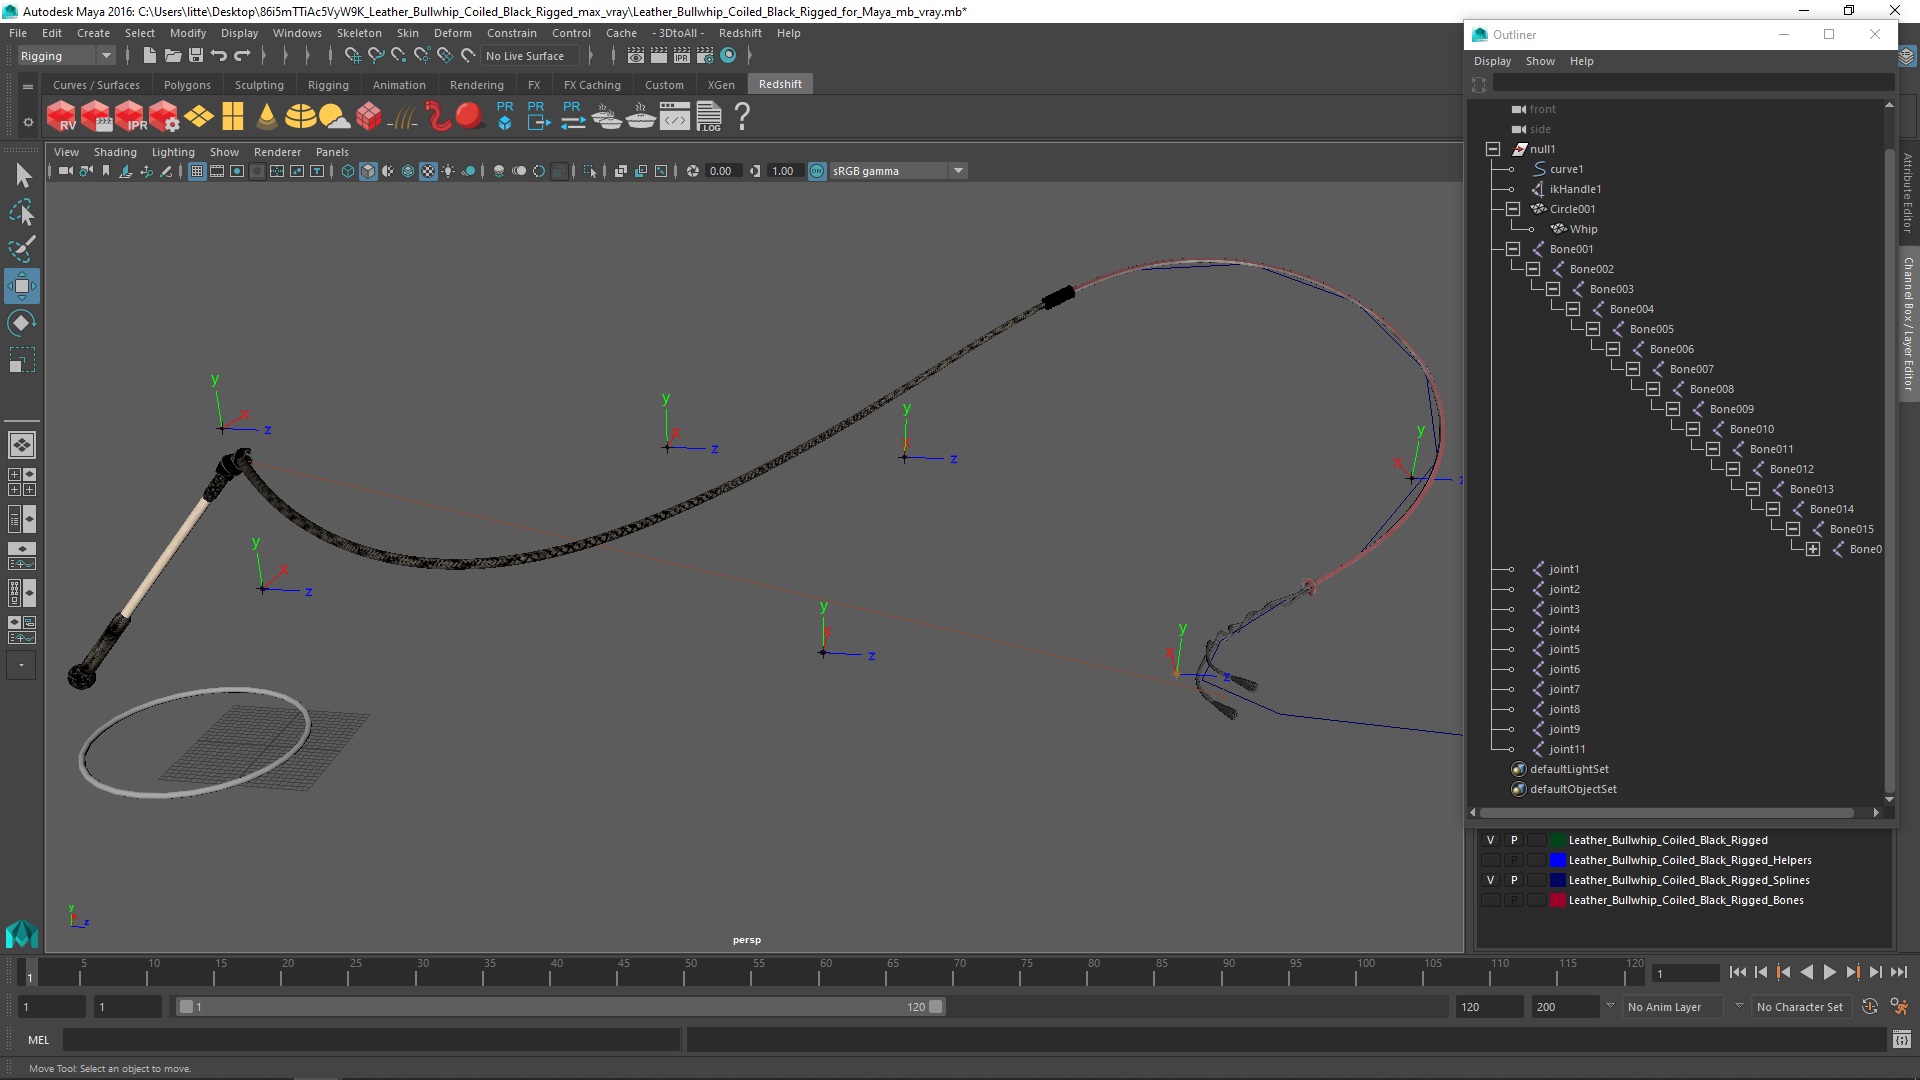Click the sRGB gamma dropdown selector
The image size is (1920, 1080).
(x=898, y=169)
